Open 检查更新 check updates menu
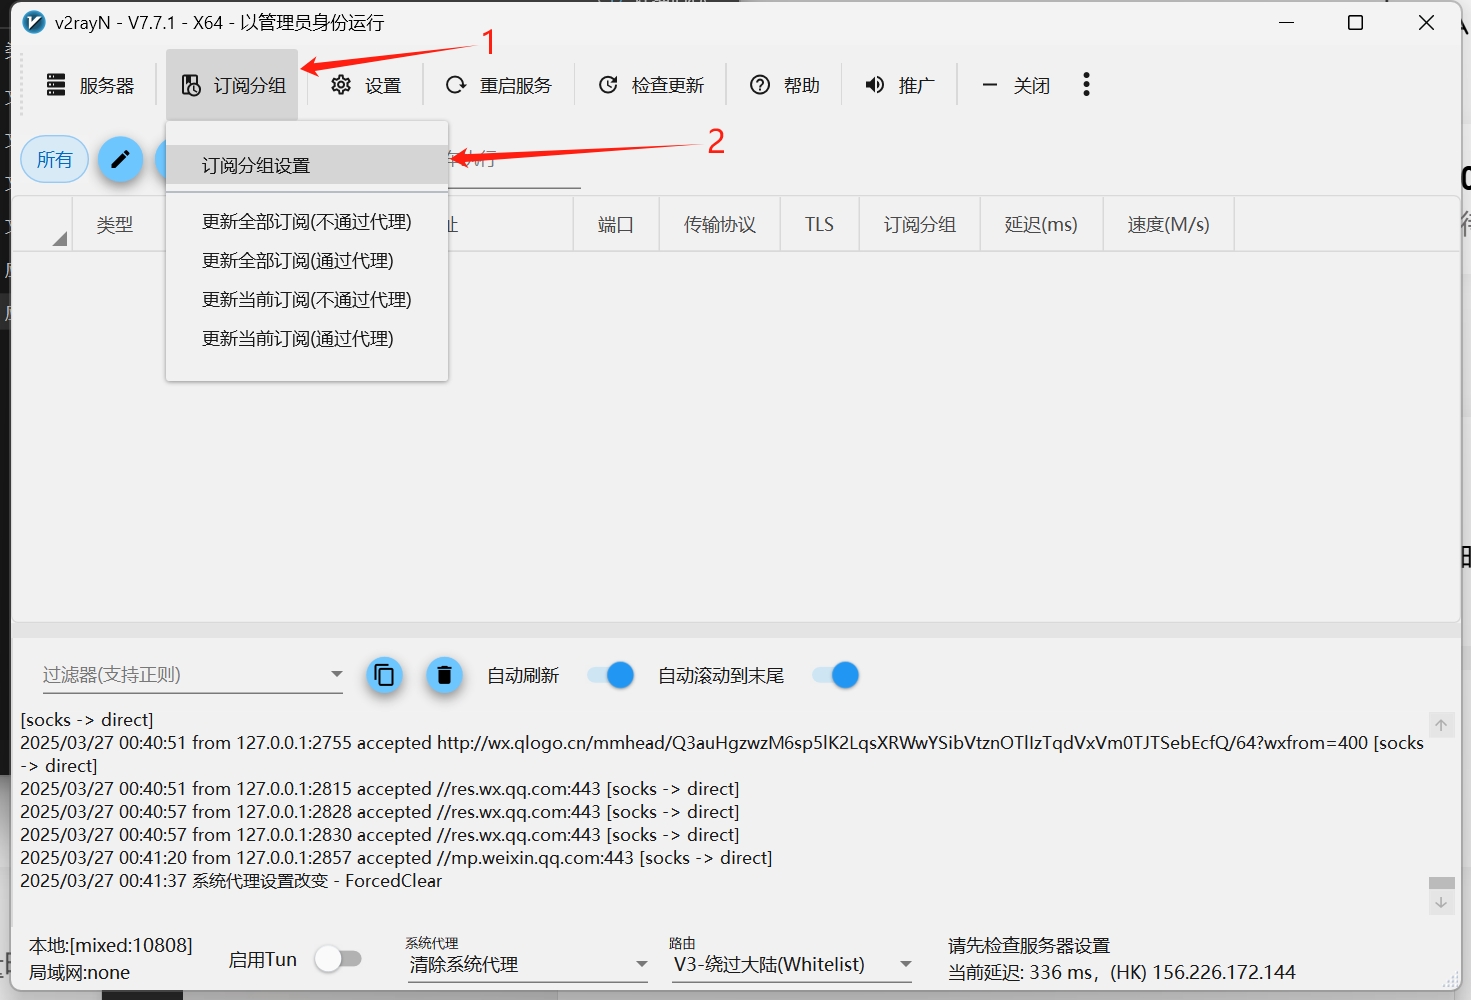 651,85
